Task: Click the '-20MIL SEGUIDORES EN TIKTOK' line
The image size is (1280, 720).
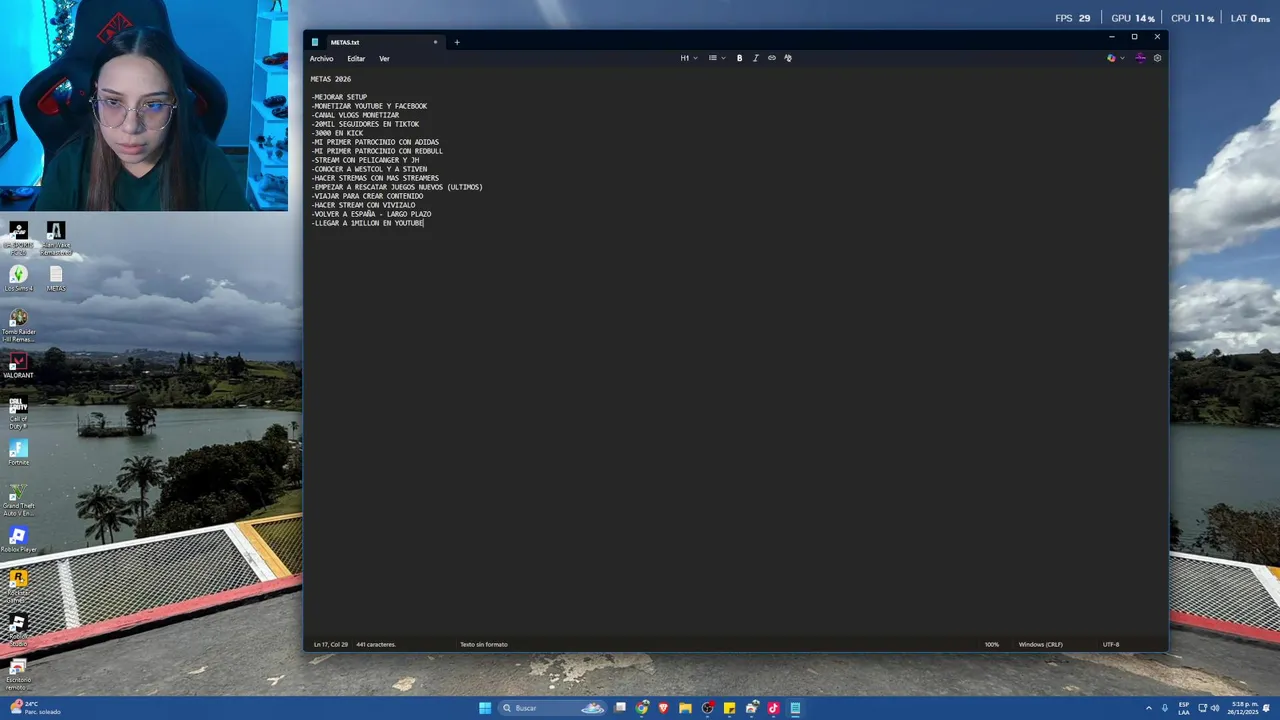Action: [x=365, y=124]
